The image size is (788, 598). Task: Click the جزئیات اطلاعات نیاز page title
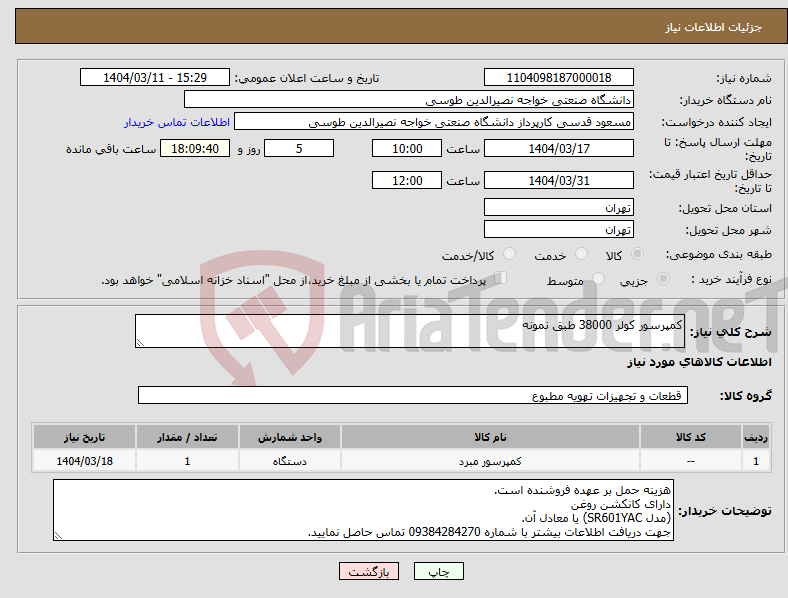(714, 27)
